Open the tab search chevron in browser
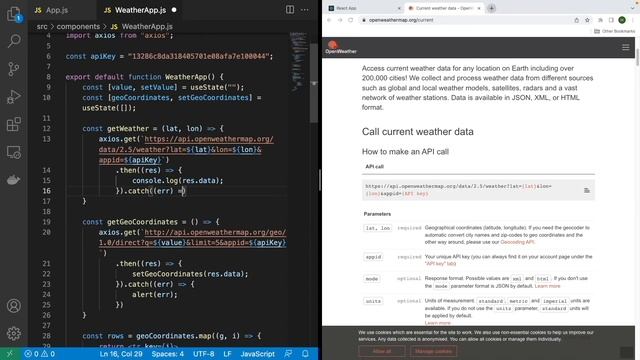 tap(633, 8)
